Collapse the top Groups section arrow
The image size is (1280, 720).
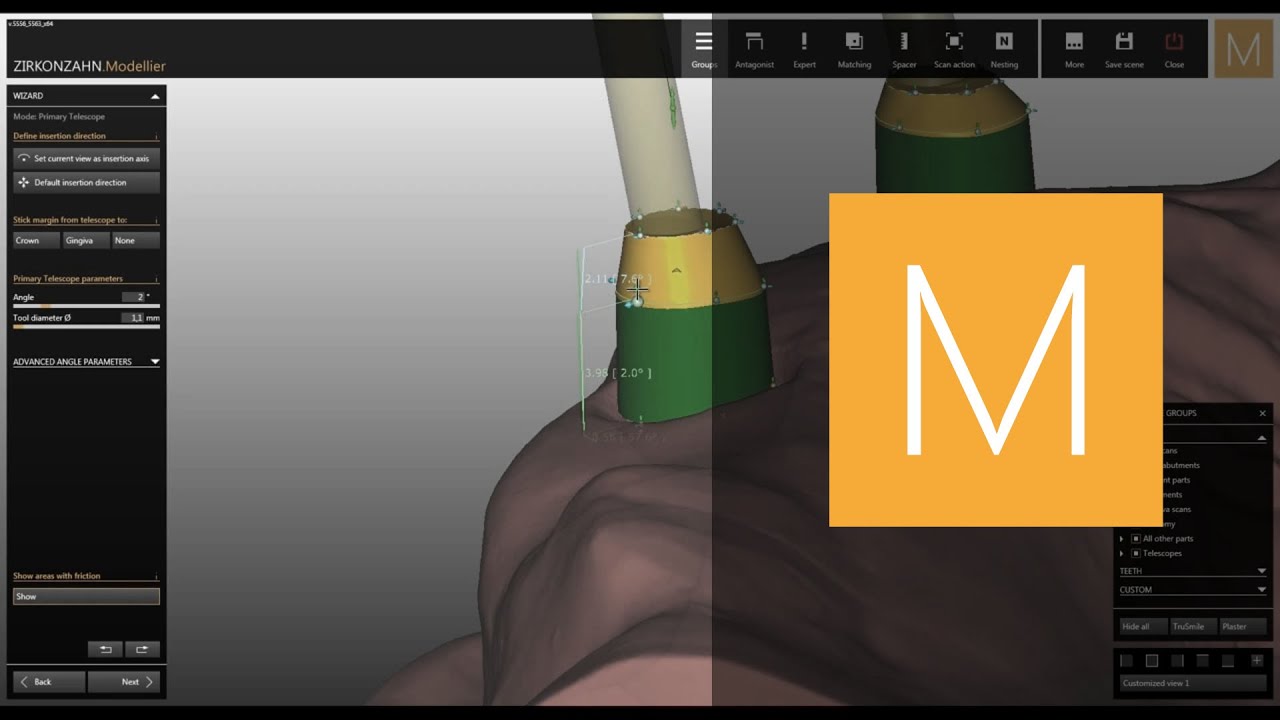pos(1262,437)
